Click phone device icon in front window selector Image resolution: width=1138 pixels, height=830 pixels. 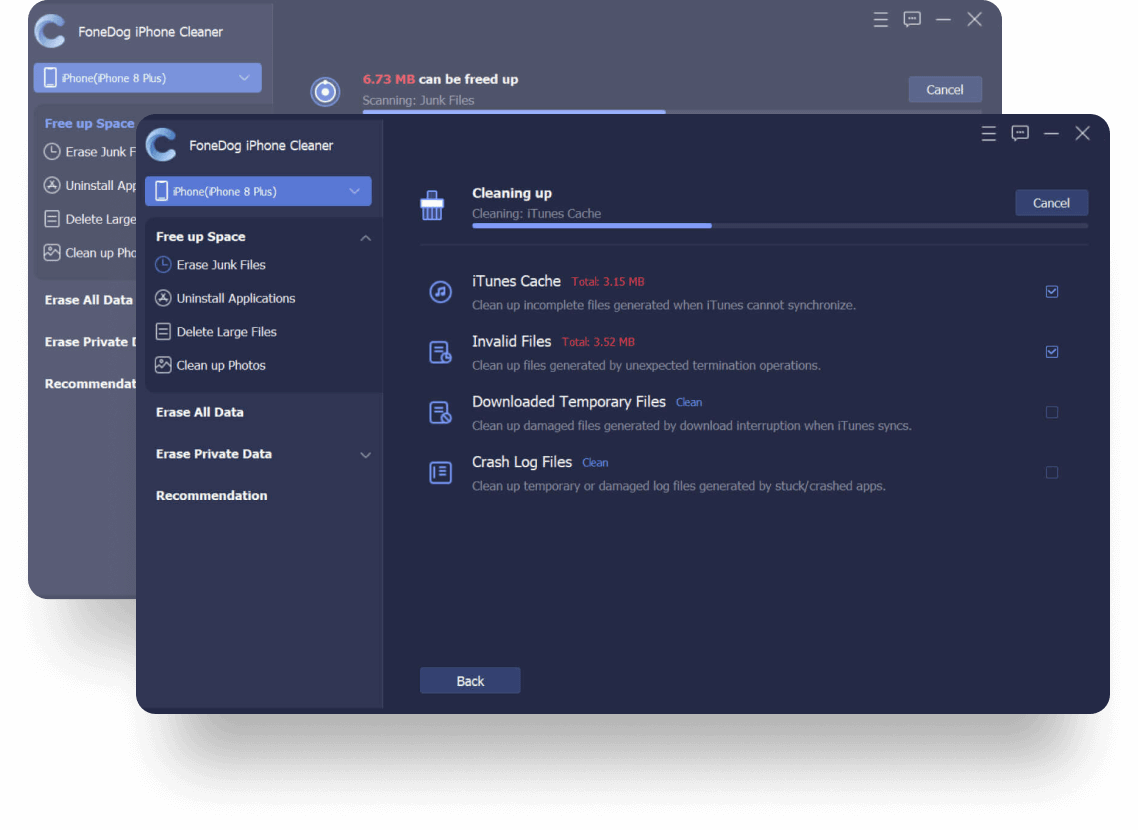pos(161,191)
